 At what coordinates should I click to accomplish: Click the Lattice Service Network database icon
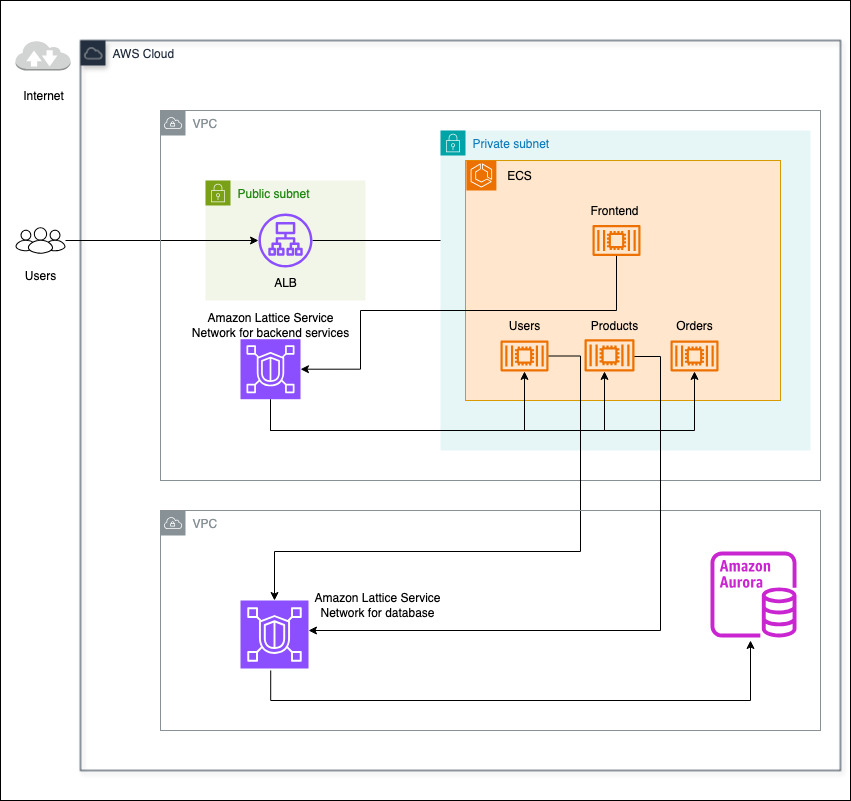[x=274, y=634]
